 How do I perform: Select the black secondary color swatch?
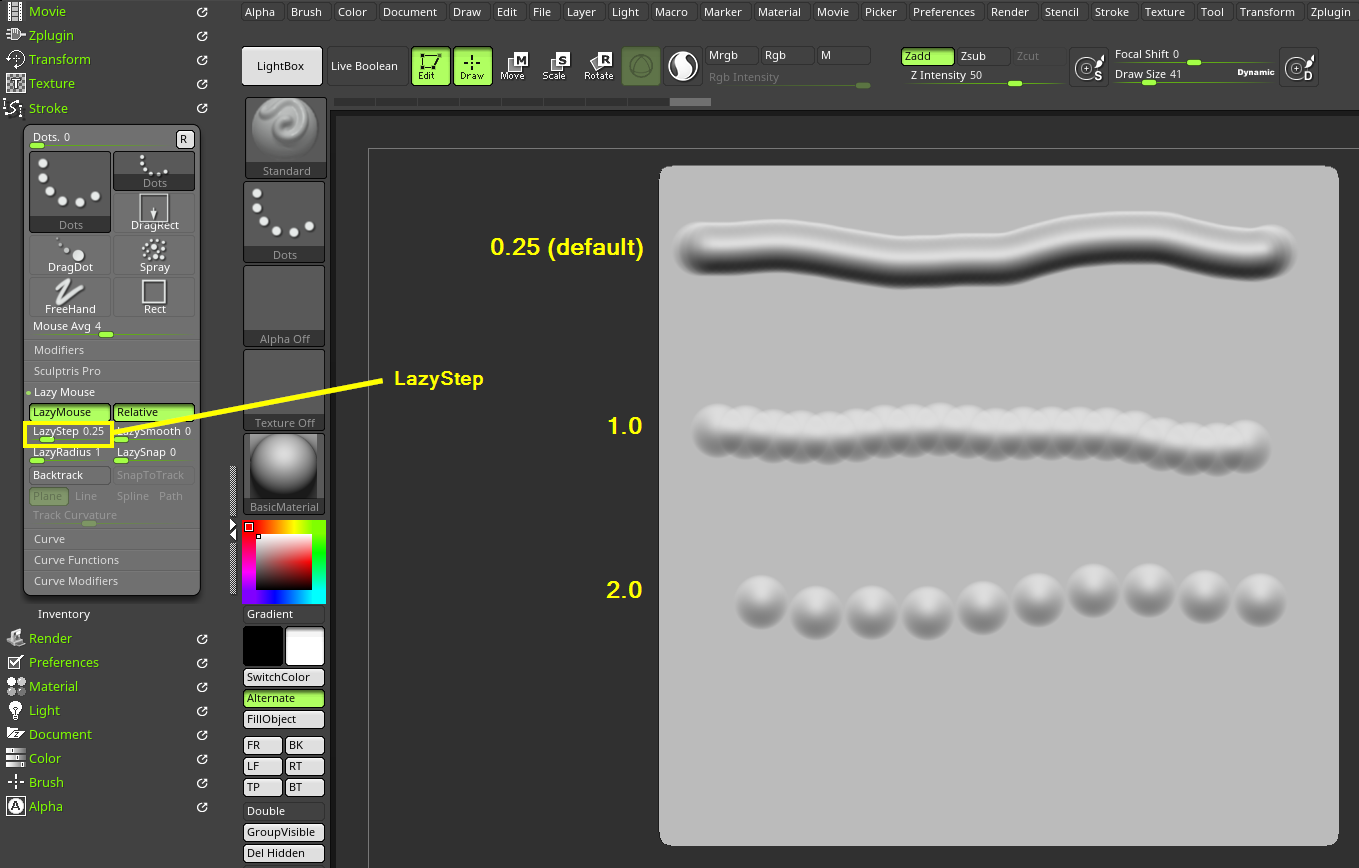264,647
